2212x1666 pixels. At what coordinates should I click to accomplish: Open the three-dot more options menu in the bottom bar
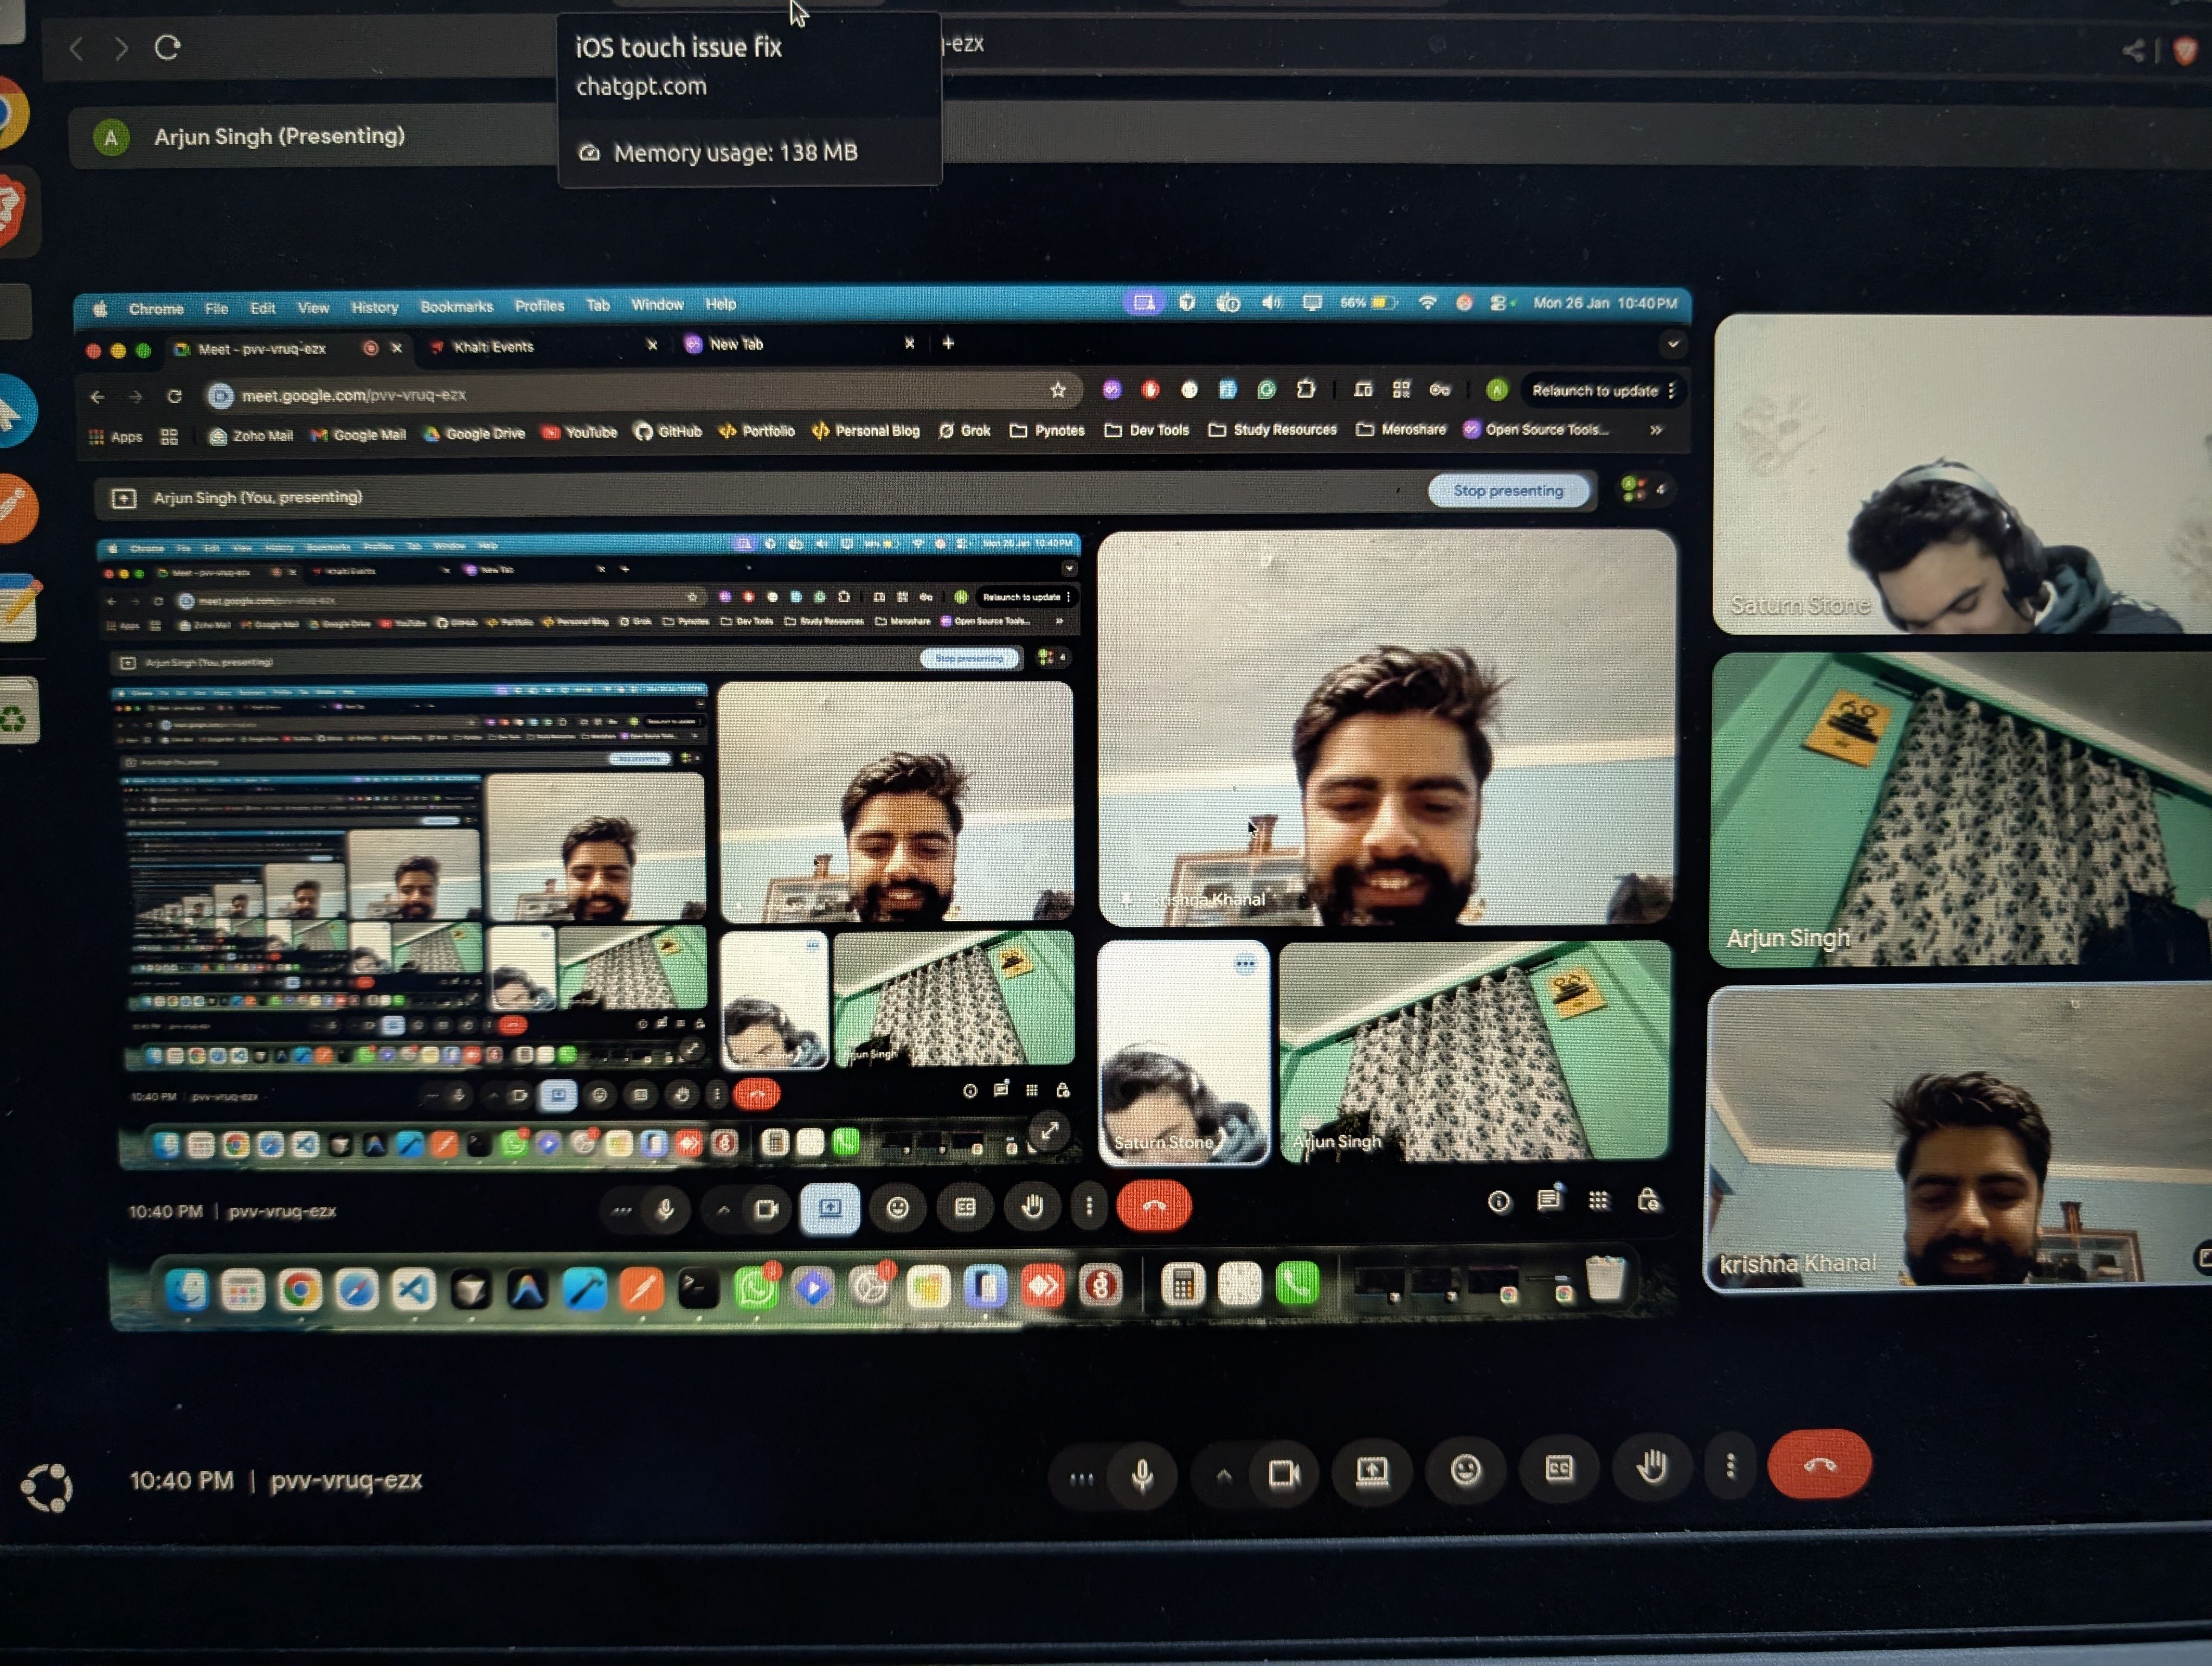1731,1467
